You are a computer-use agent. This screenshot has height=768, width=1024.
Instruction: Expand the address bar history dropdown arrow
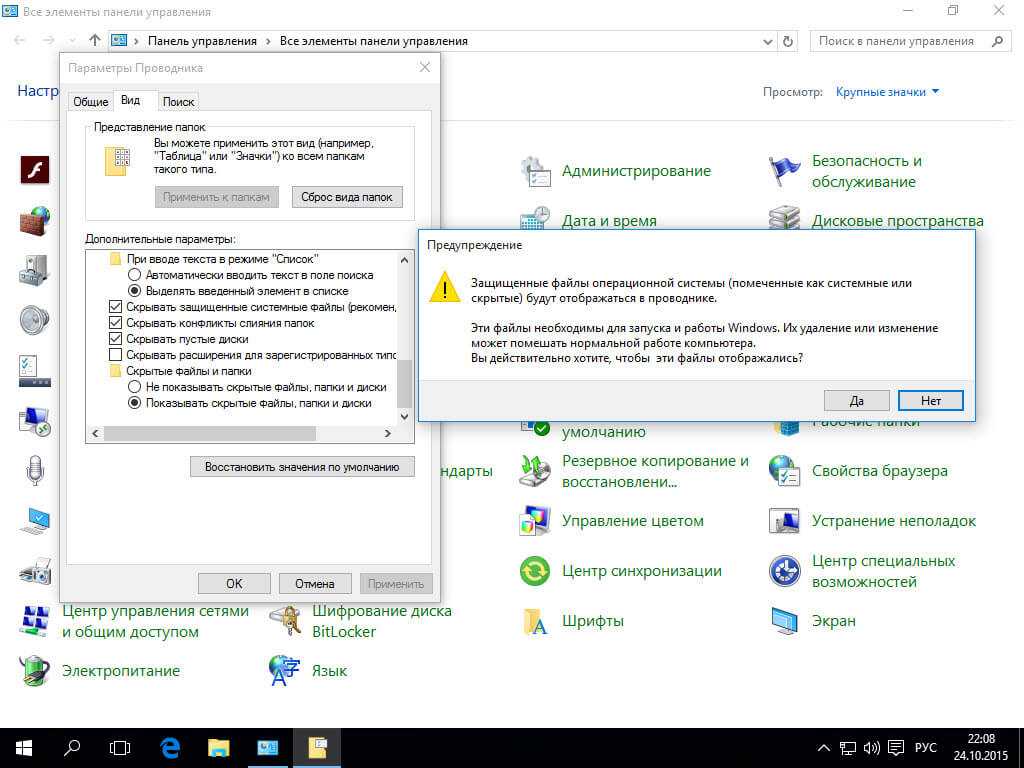767,41
